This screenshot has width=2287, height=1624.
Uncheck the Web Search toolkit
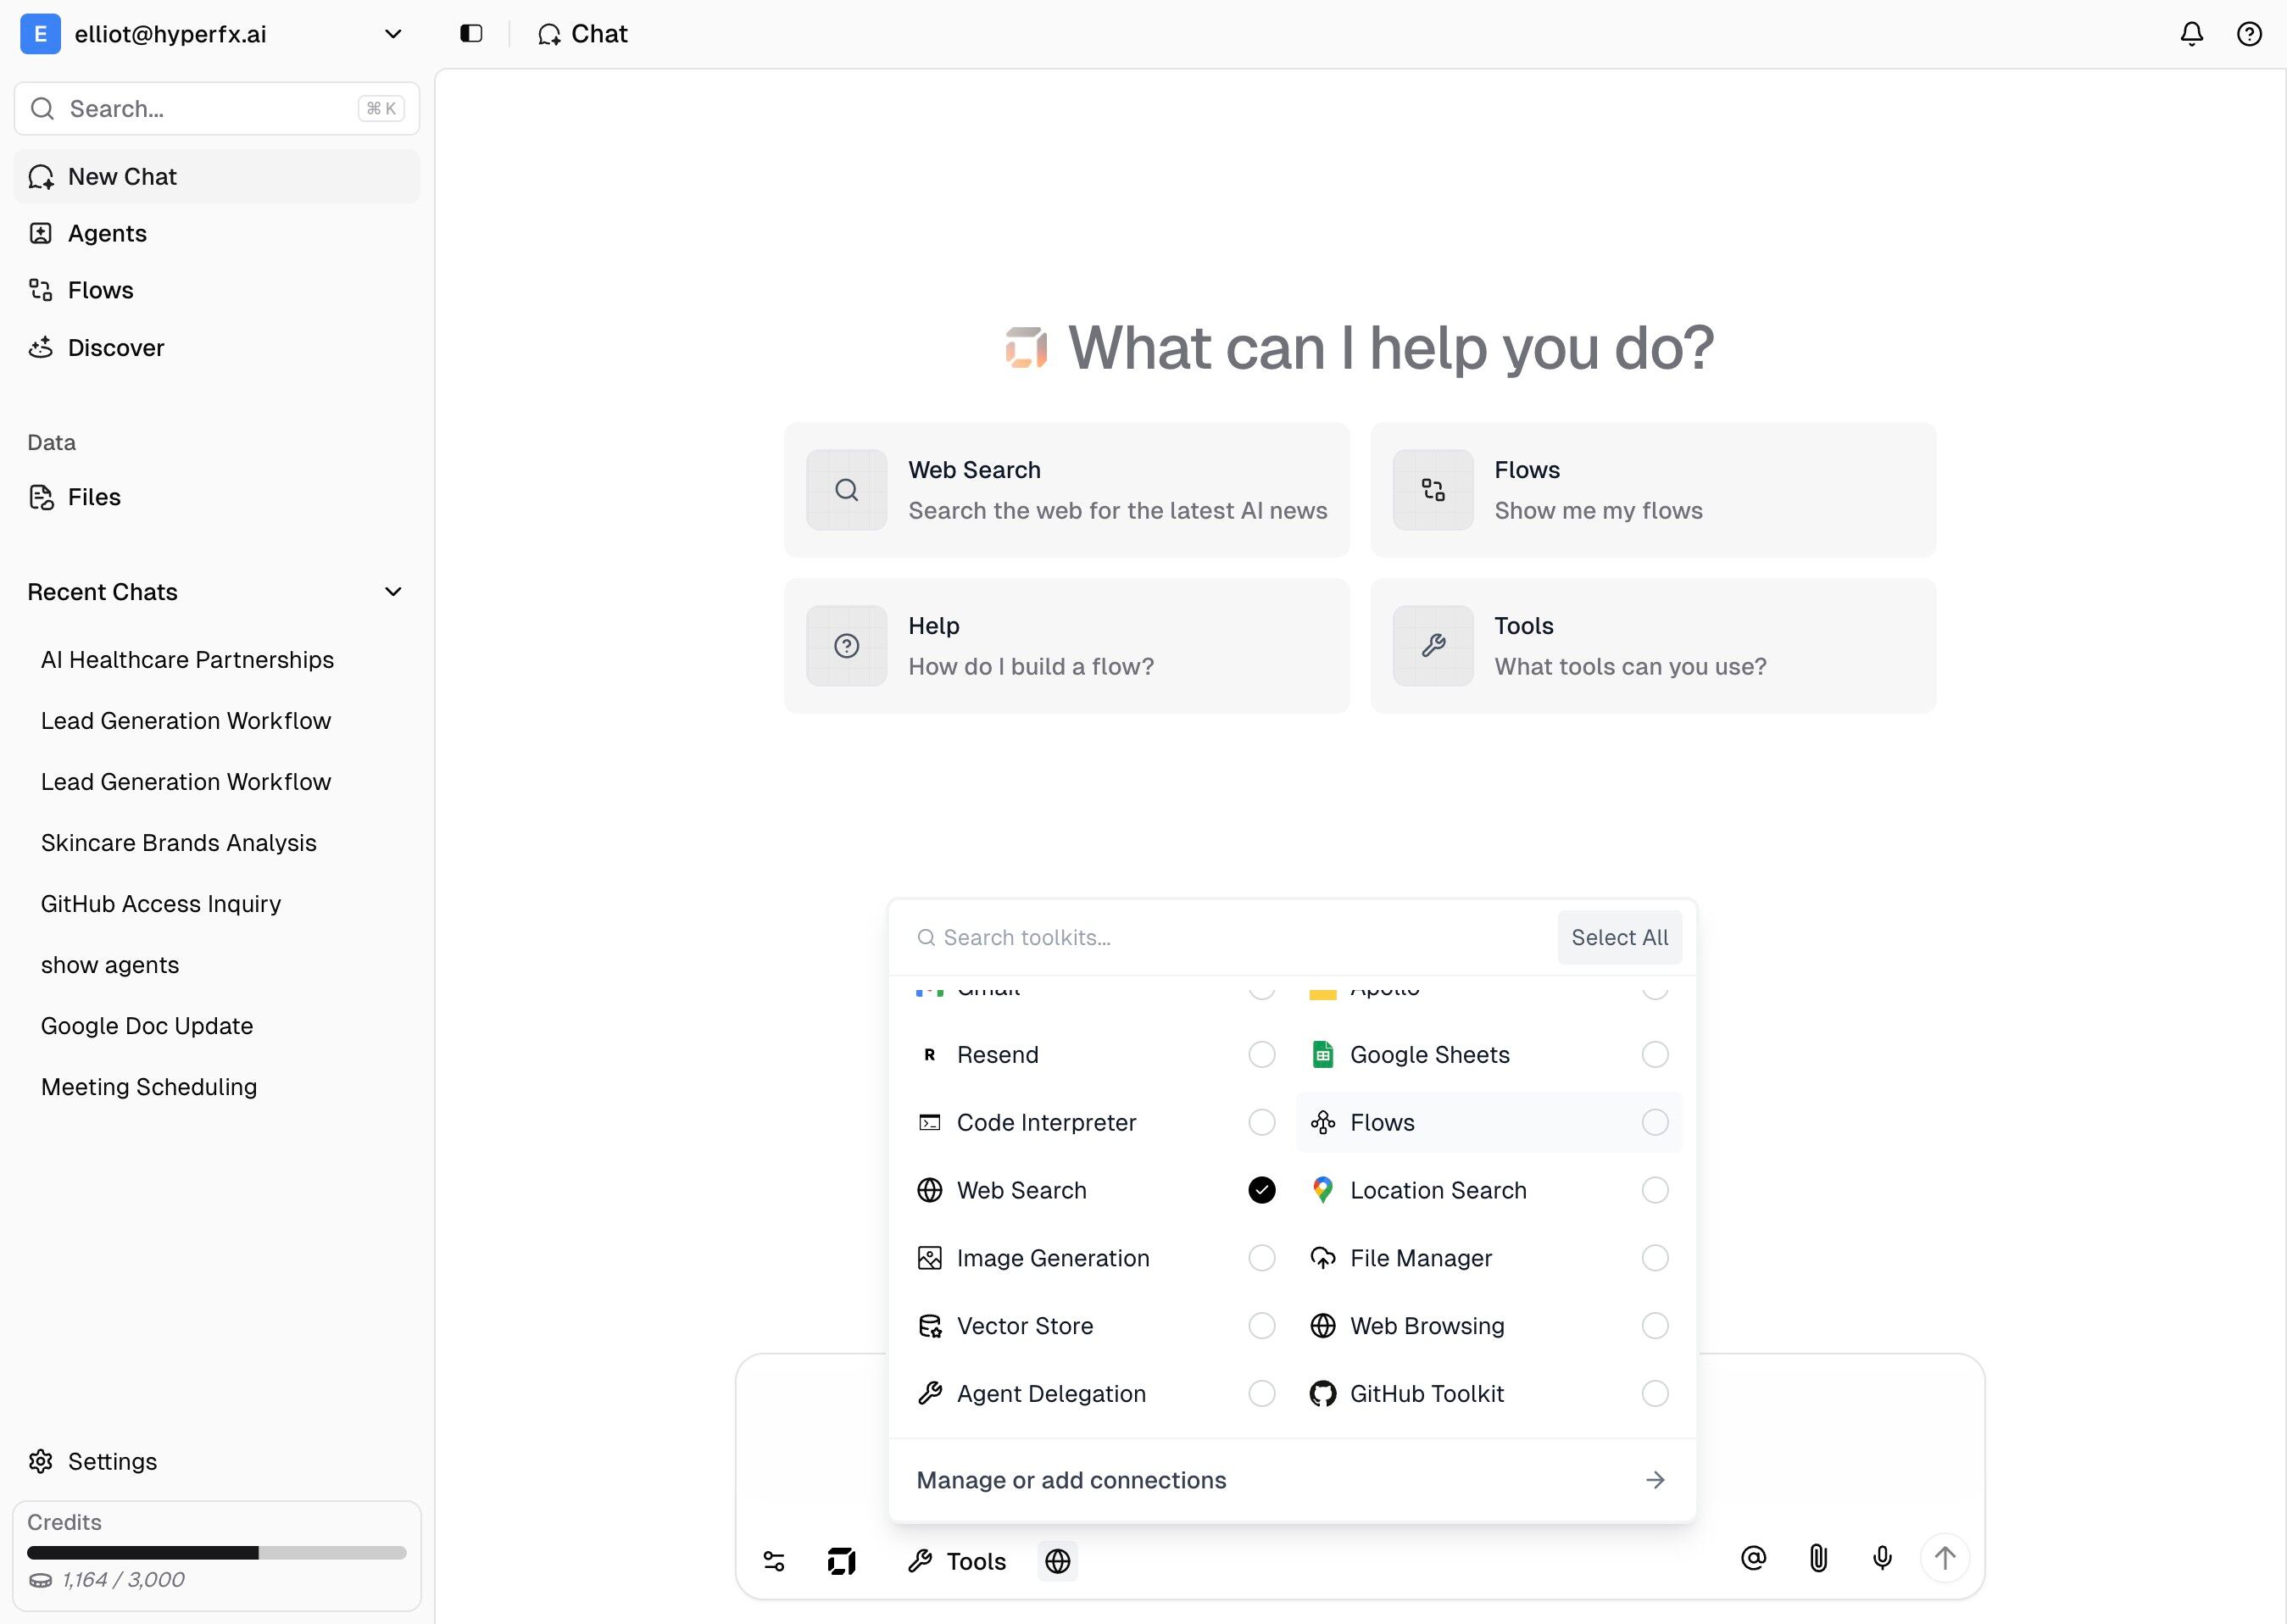point(1261,1190)
